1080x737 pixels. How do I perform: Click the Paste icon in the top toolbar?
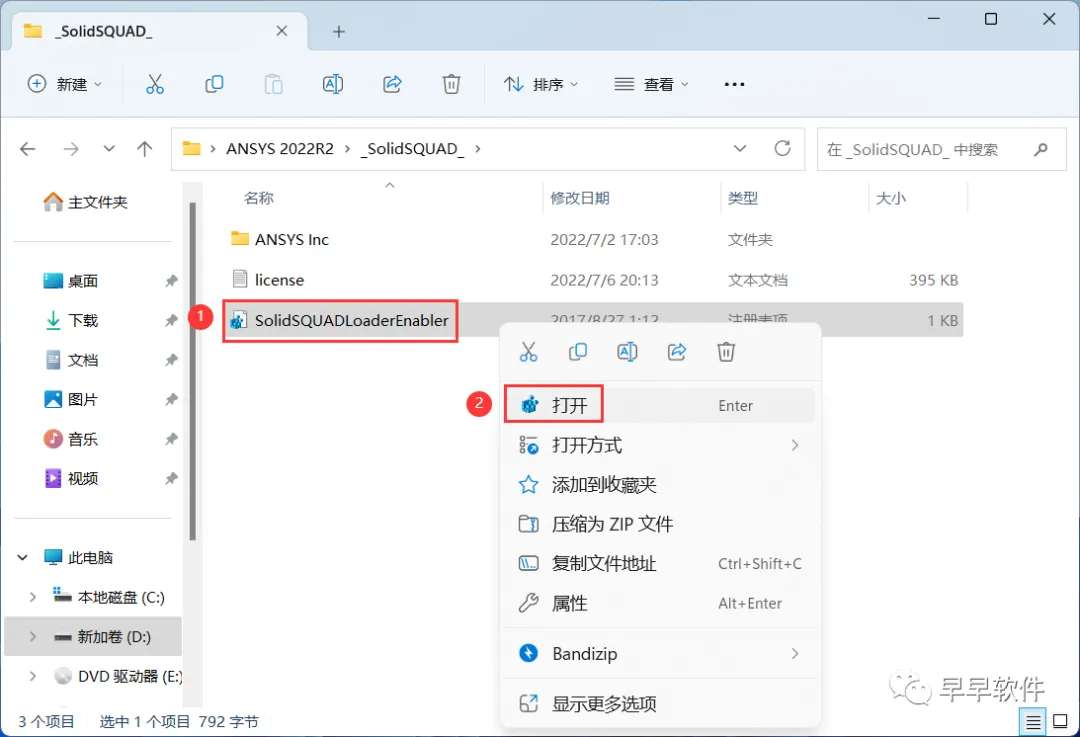tap(273, 84)
